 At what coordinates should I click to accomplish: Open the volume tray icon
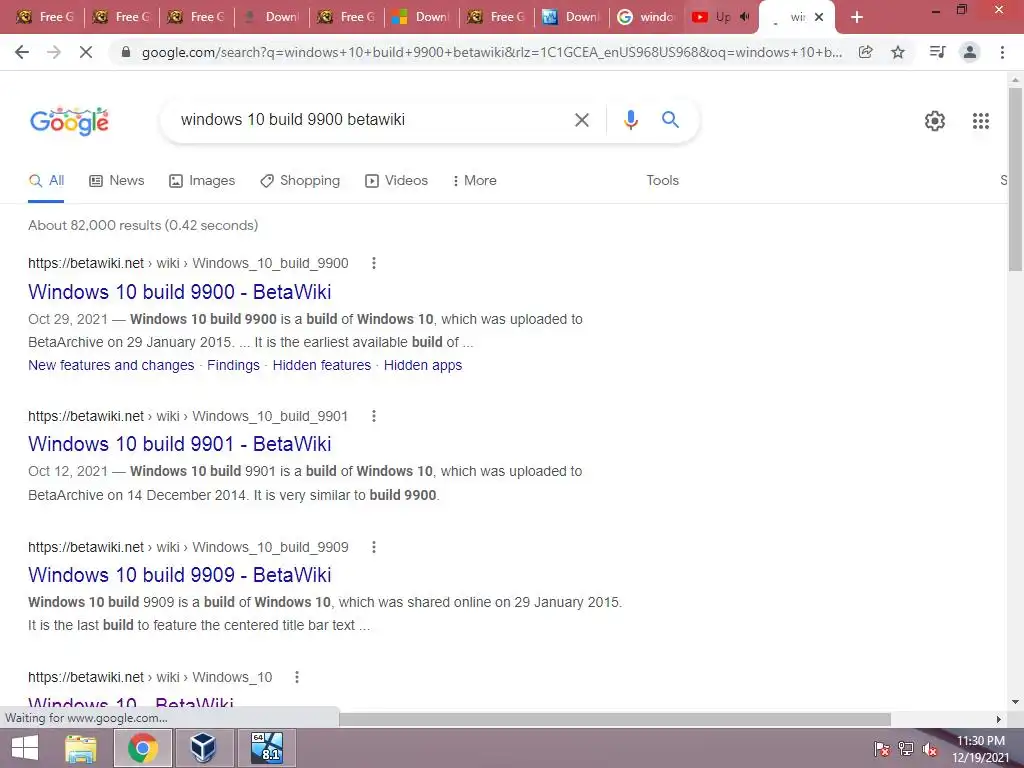coord(930,749)
